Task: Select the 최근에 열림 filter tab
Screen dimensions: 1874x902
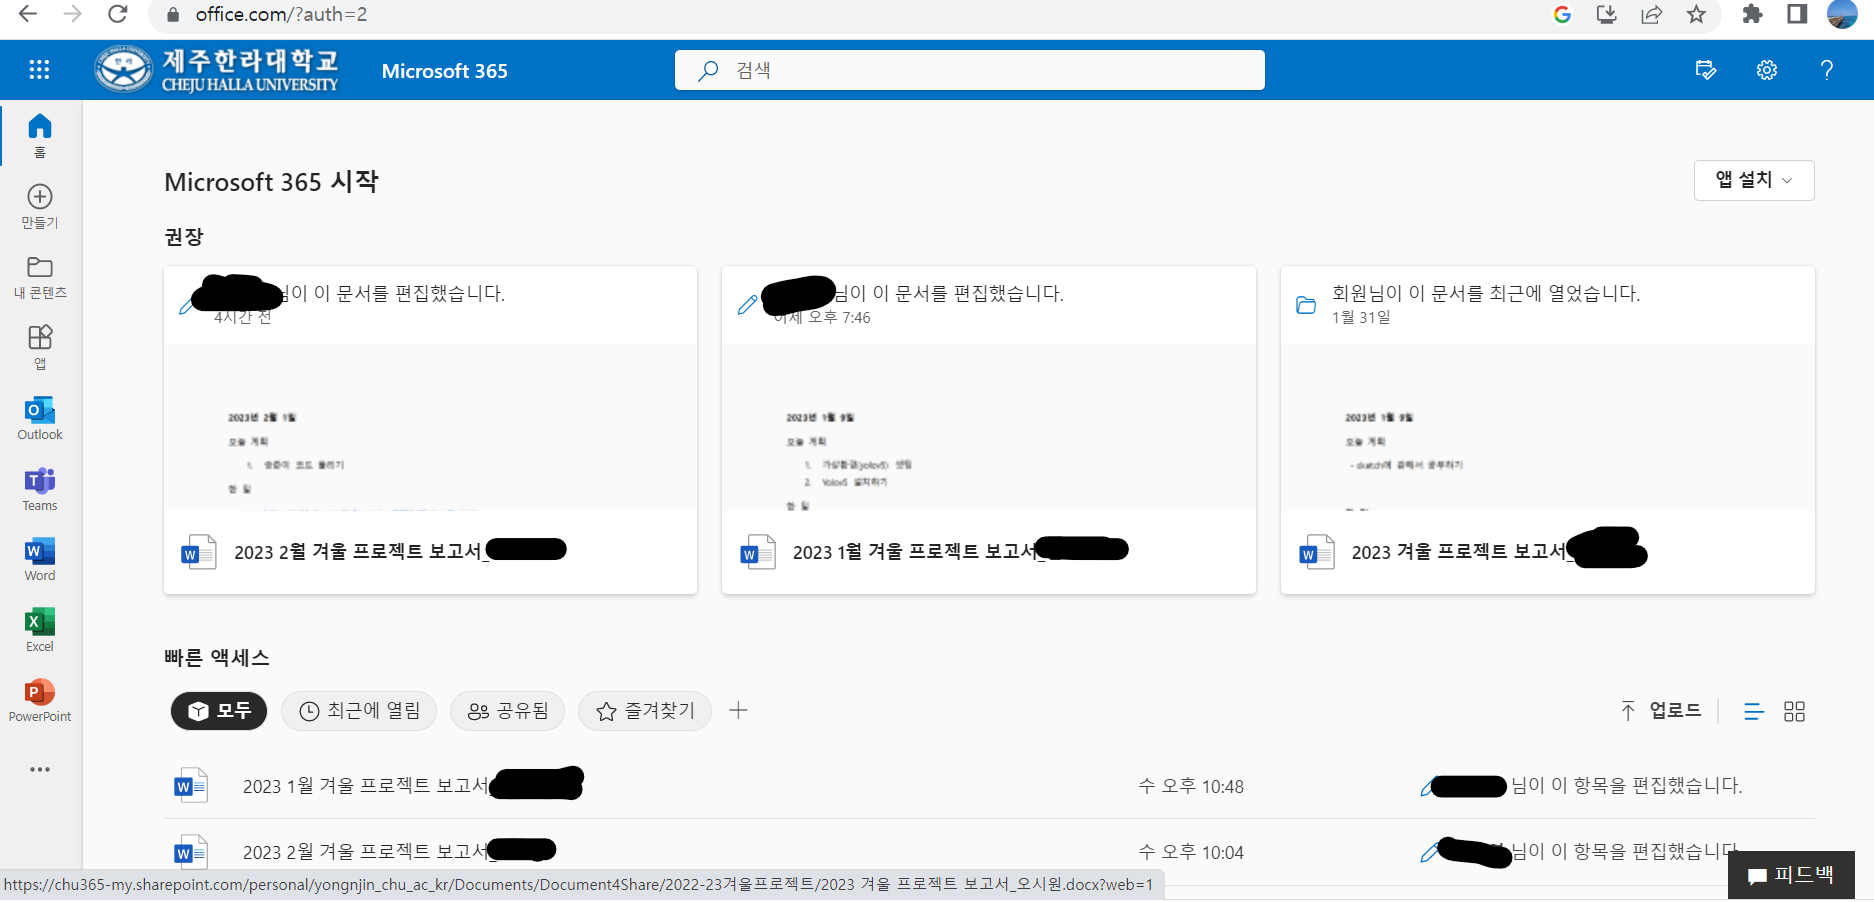Action: tap(359, 711)
